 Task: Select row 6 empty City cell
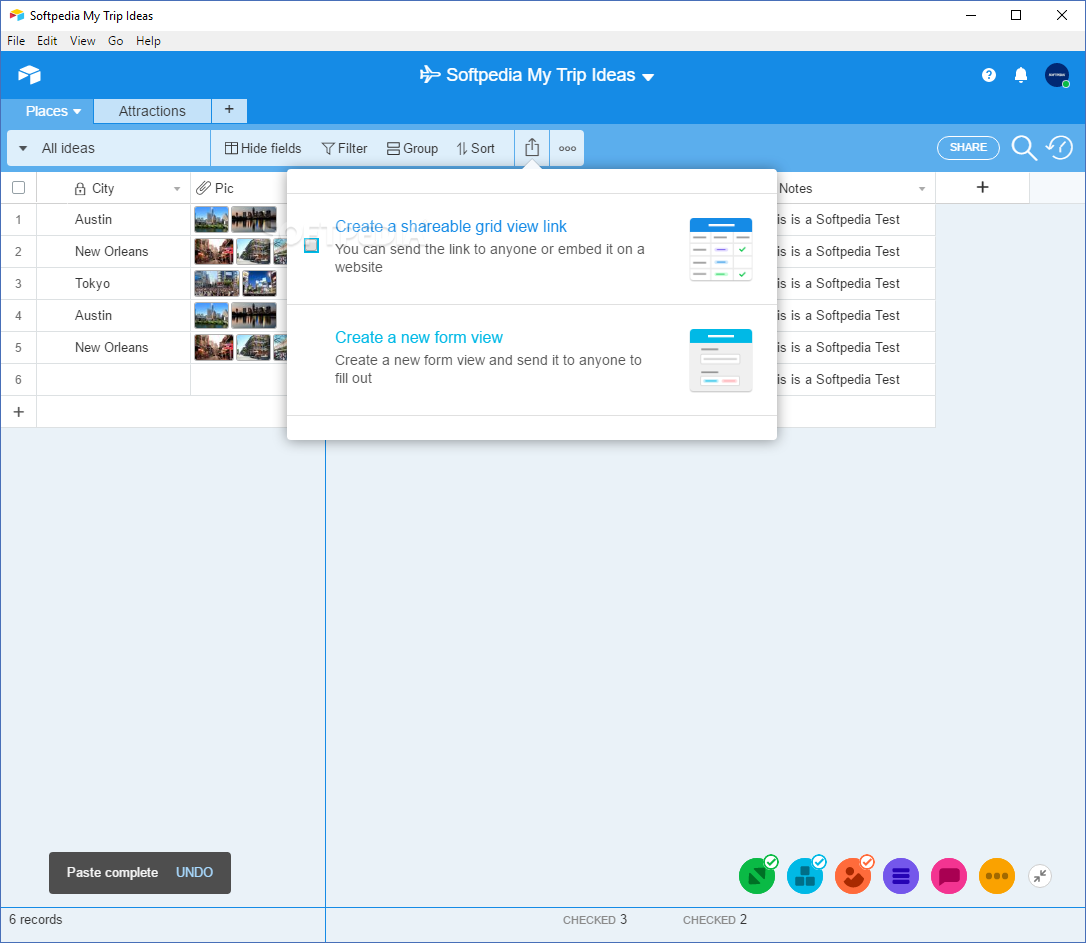[x=114, y=379]
